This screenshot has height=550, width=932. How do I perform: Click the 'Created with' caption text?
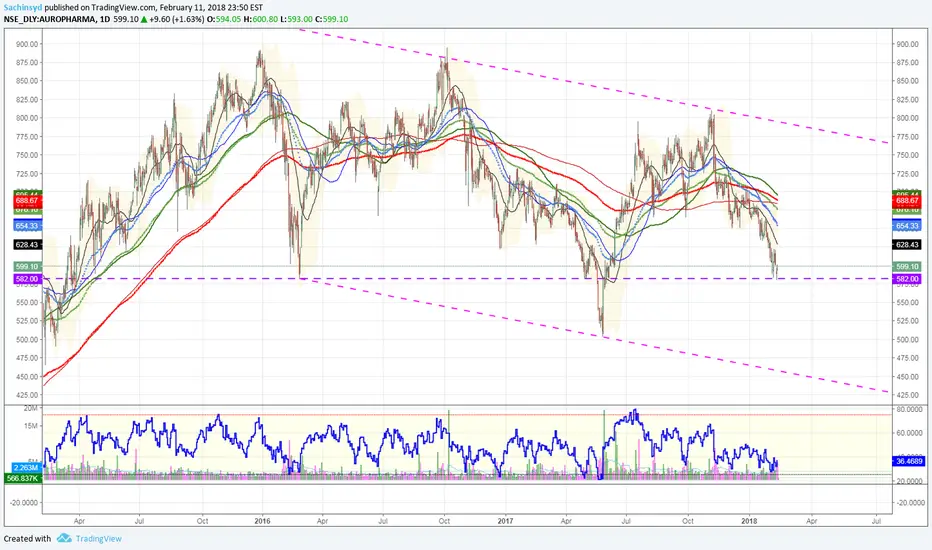pyautogui.click(x=27, y=539)
